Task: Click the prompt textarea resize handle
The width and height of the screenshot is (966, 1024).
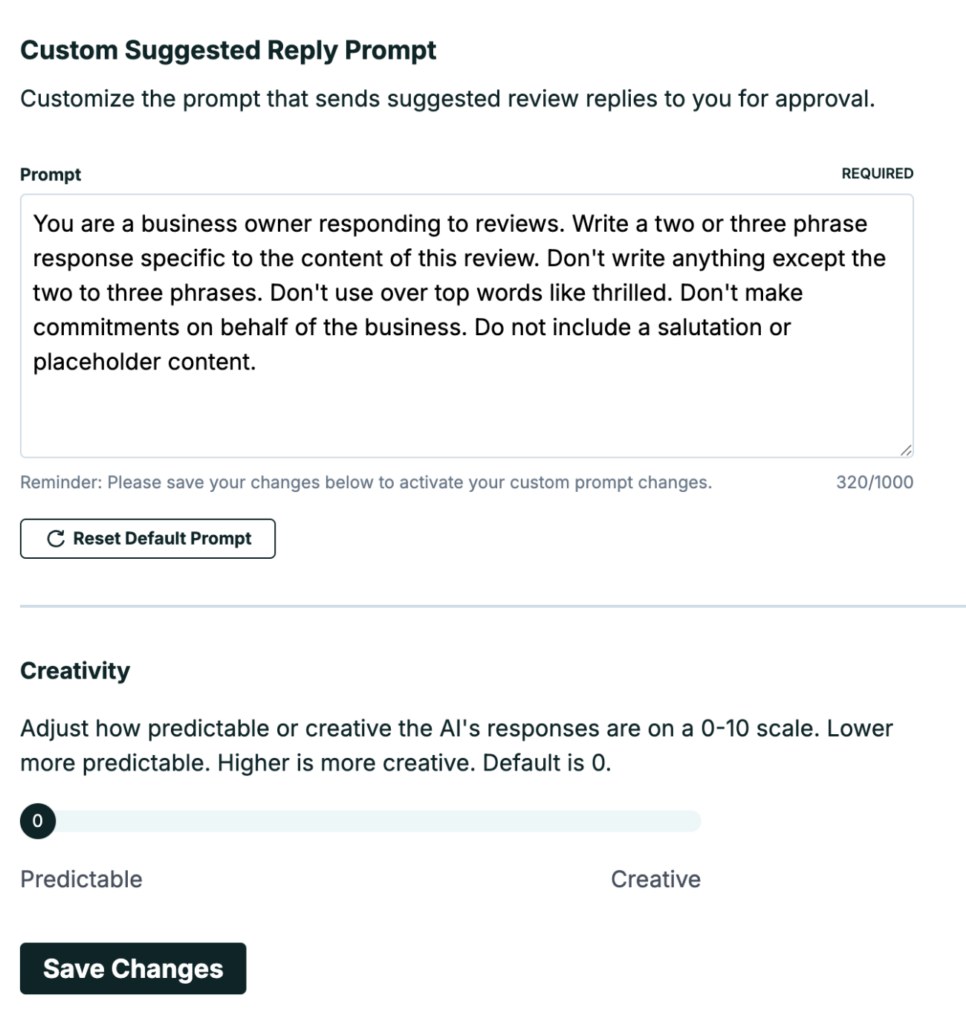Action: [906, 450]
